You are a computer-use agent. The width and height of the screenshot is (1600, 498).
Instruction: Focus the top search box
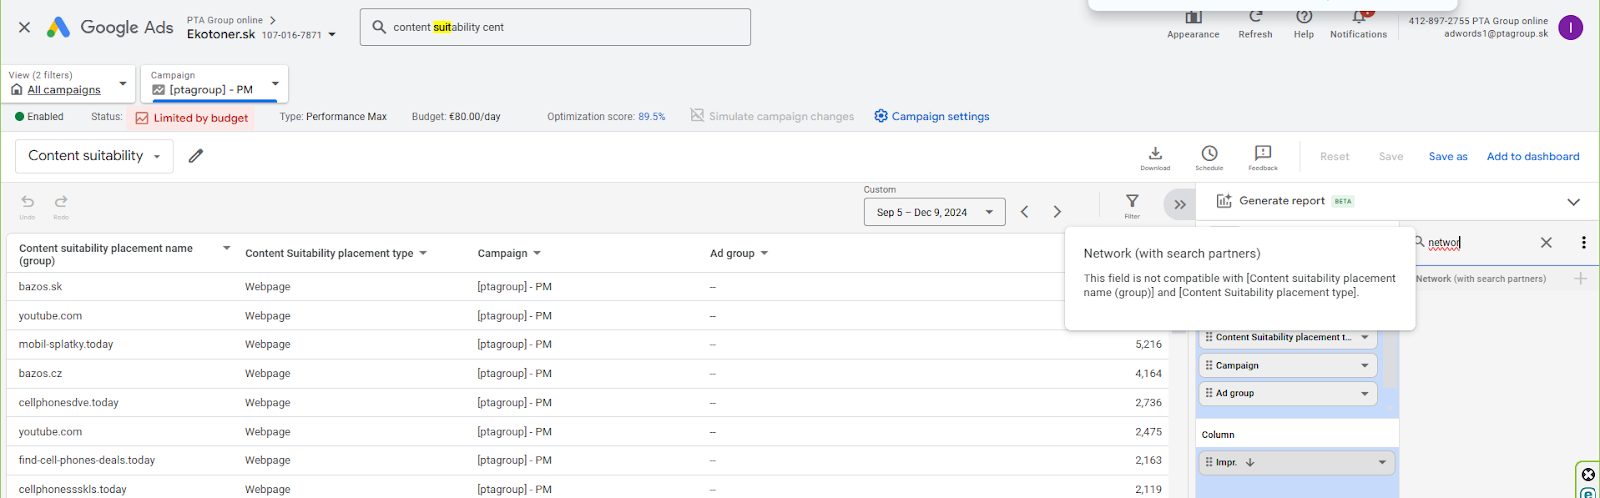click(555, 27)
